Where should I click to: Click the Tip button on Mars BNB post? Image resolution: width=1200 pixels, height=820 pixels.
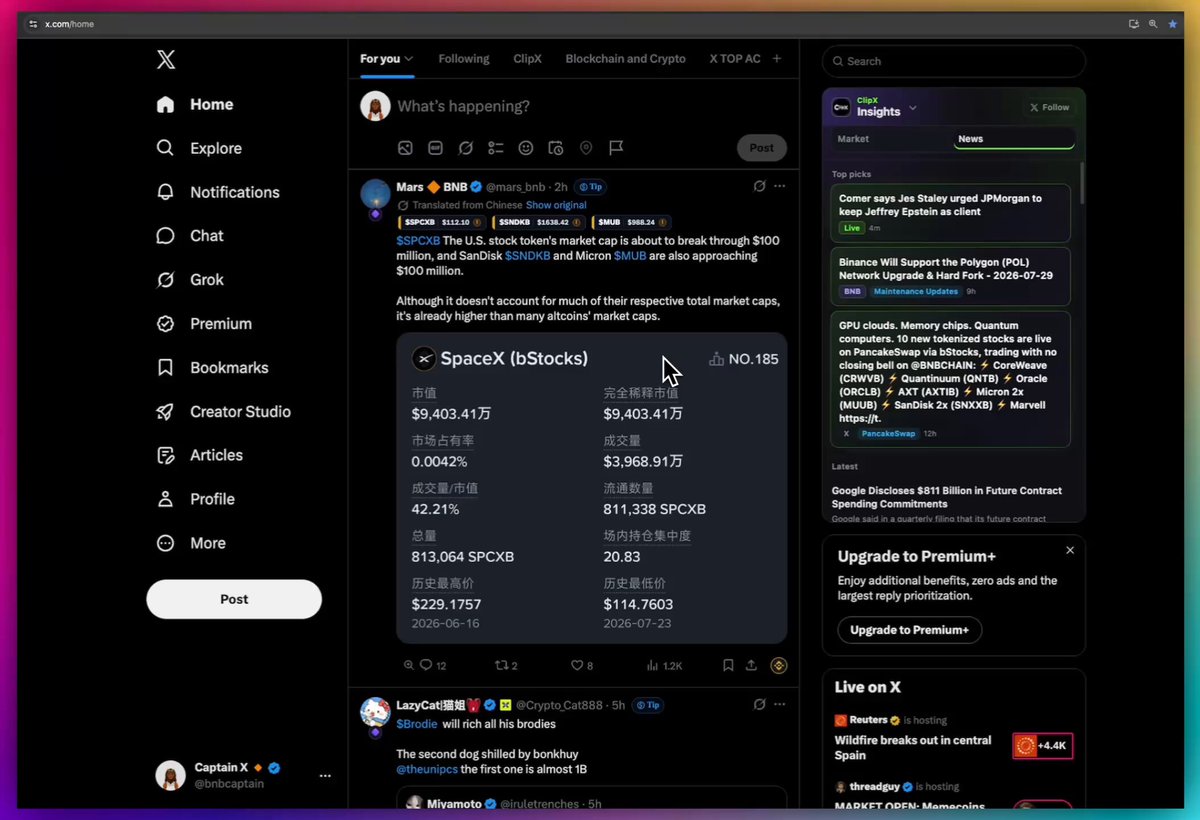(590, 187)
